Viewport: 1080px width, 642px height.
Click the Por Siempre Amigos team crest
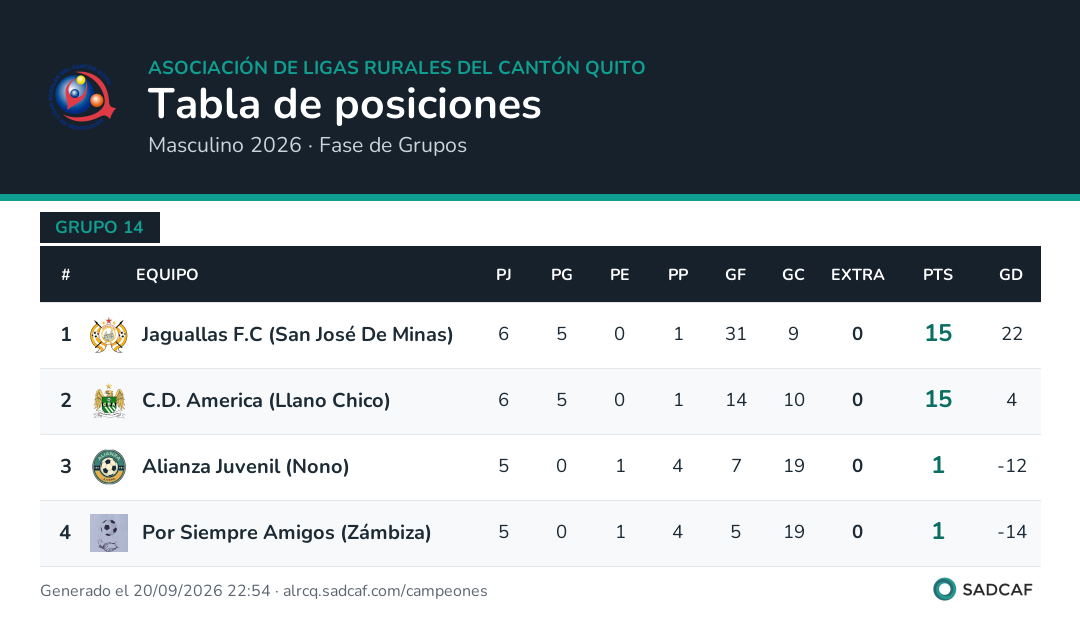tap(109, 533)
